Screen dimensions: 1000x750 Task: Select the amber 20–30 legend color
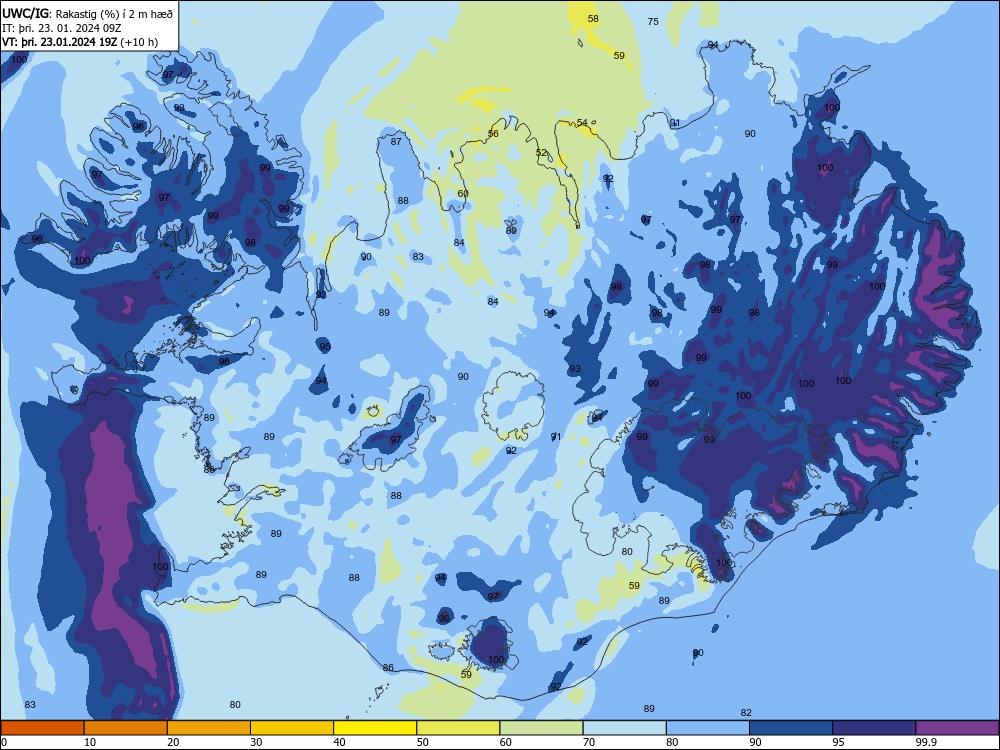click(x=209, y=728)
